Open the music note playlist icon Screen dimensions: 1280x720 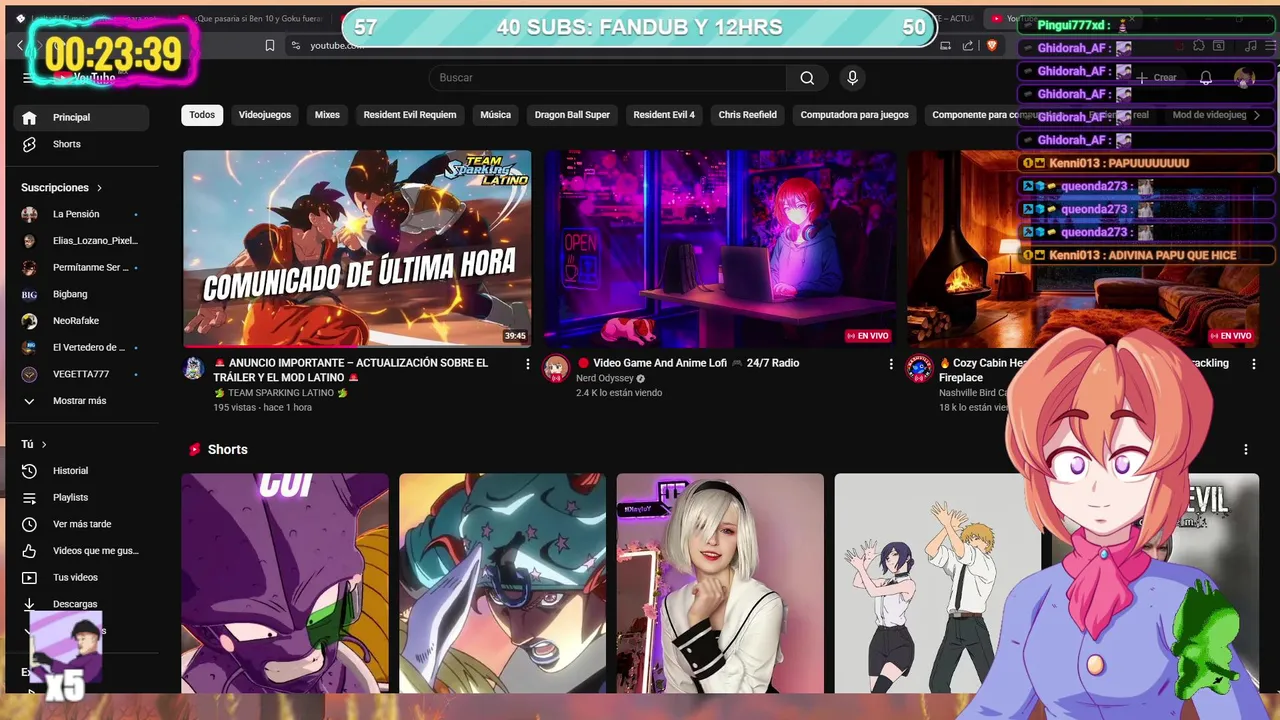[1251, 46]
